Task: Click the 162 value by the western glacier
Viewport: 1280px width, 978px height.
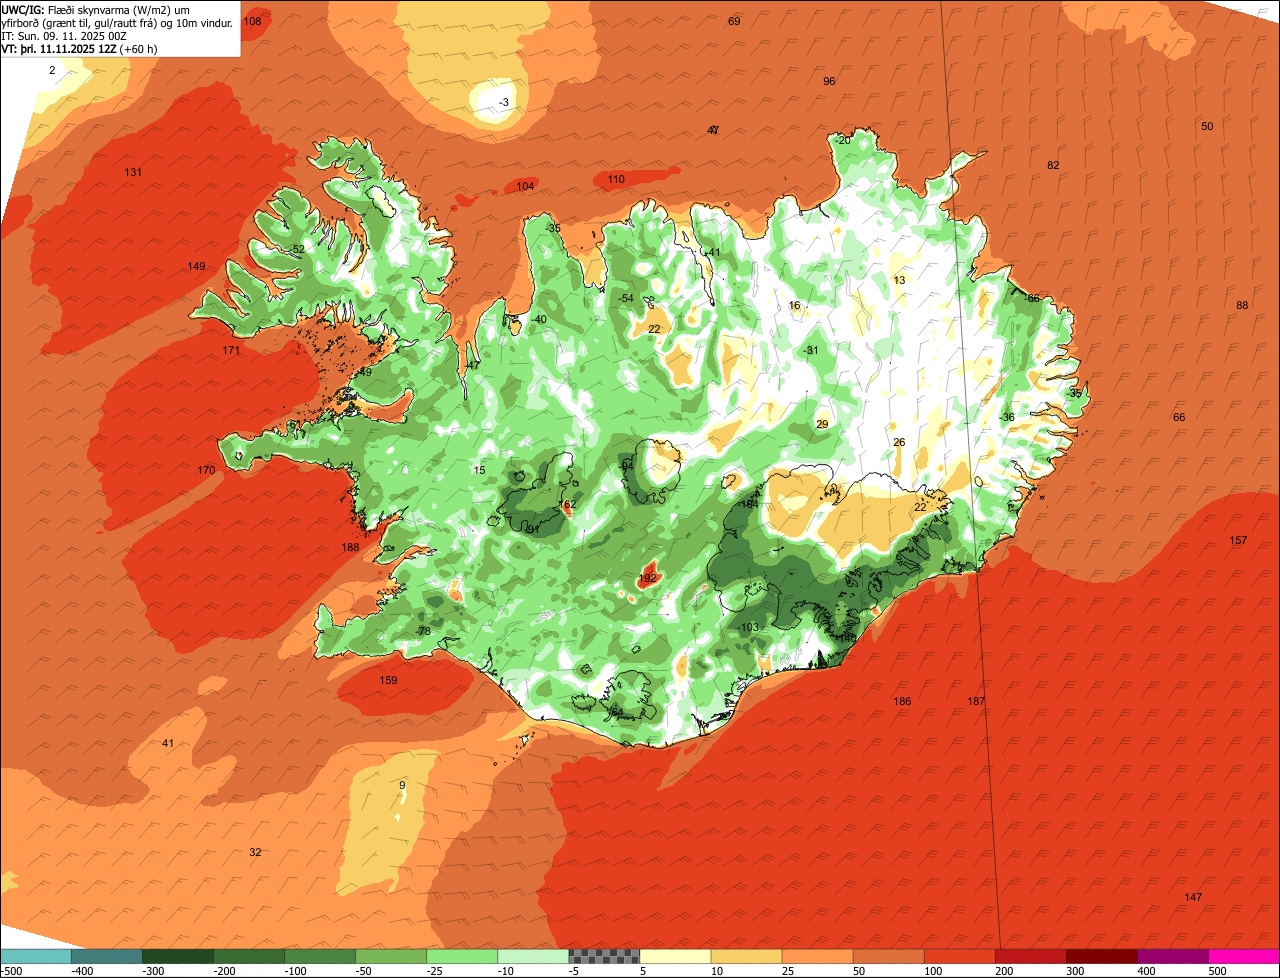Action: (567, 505)
